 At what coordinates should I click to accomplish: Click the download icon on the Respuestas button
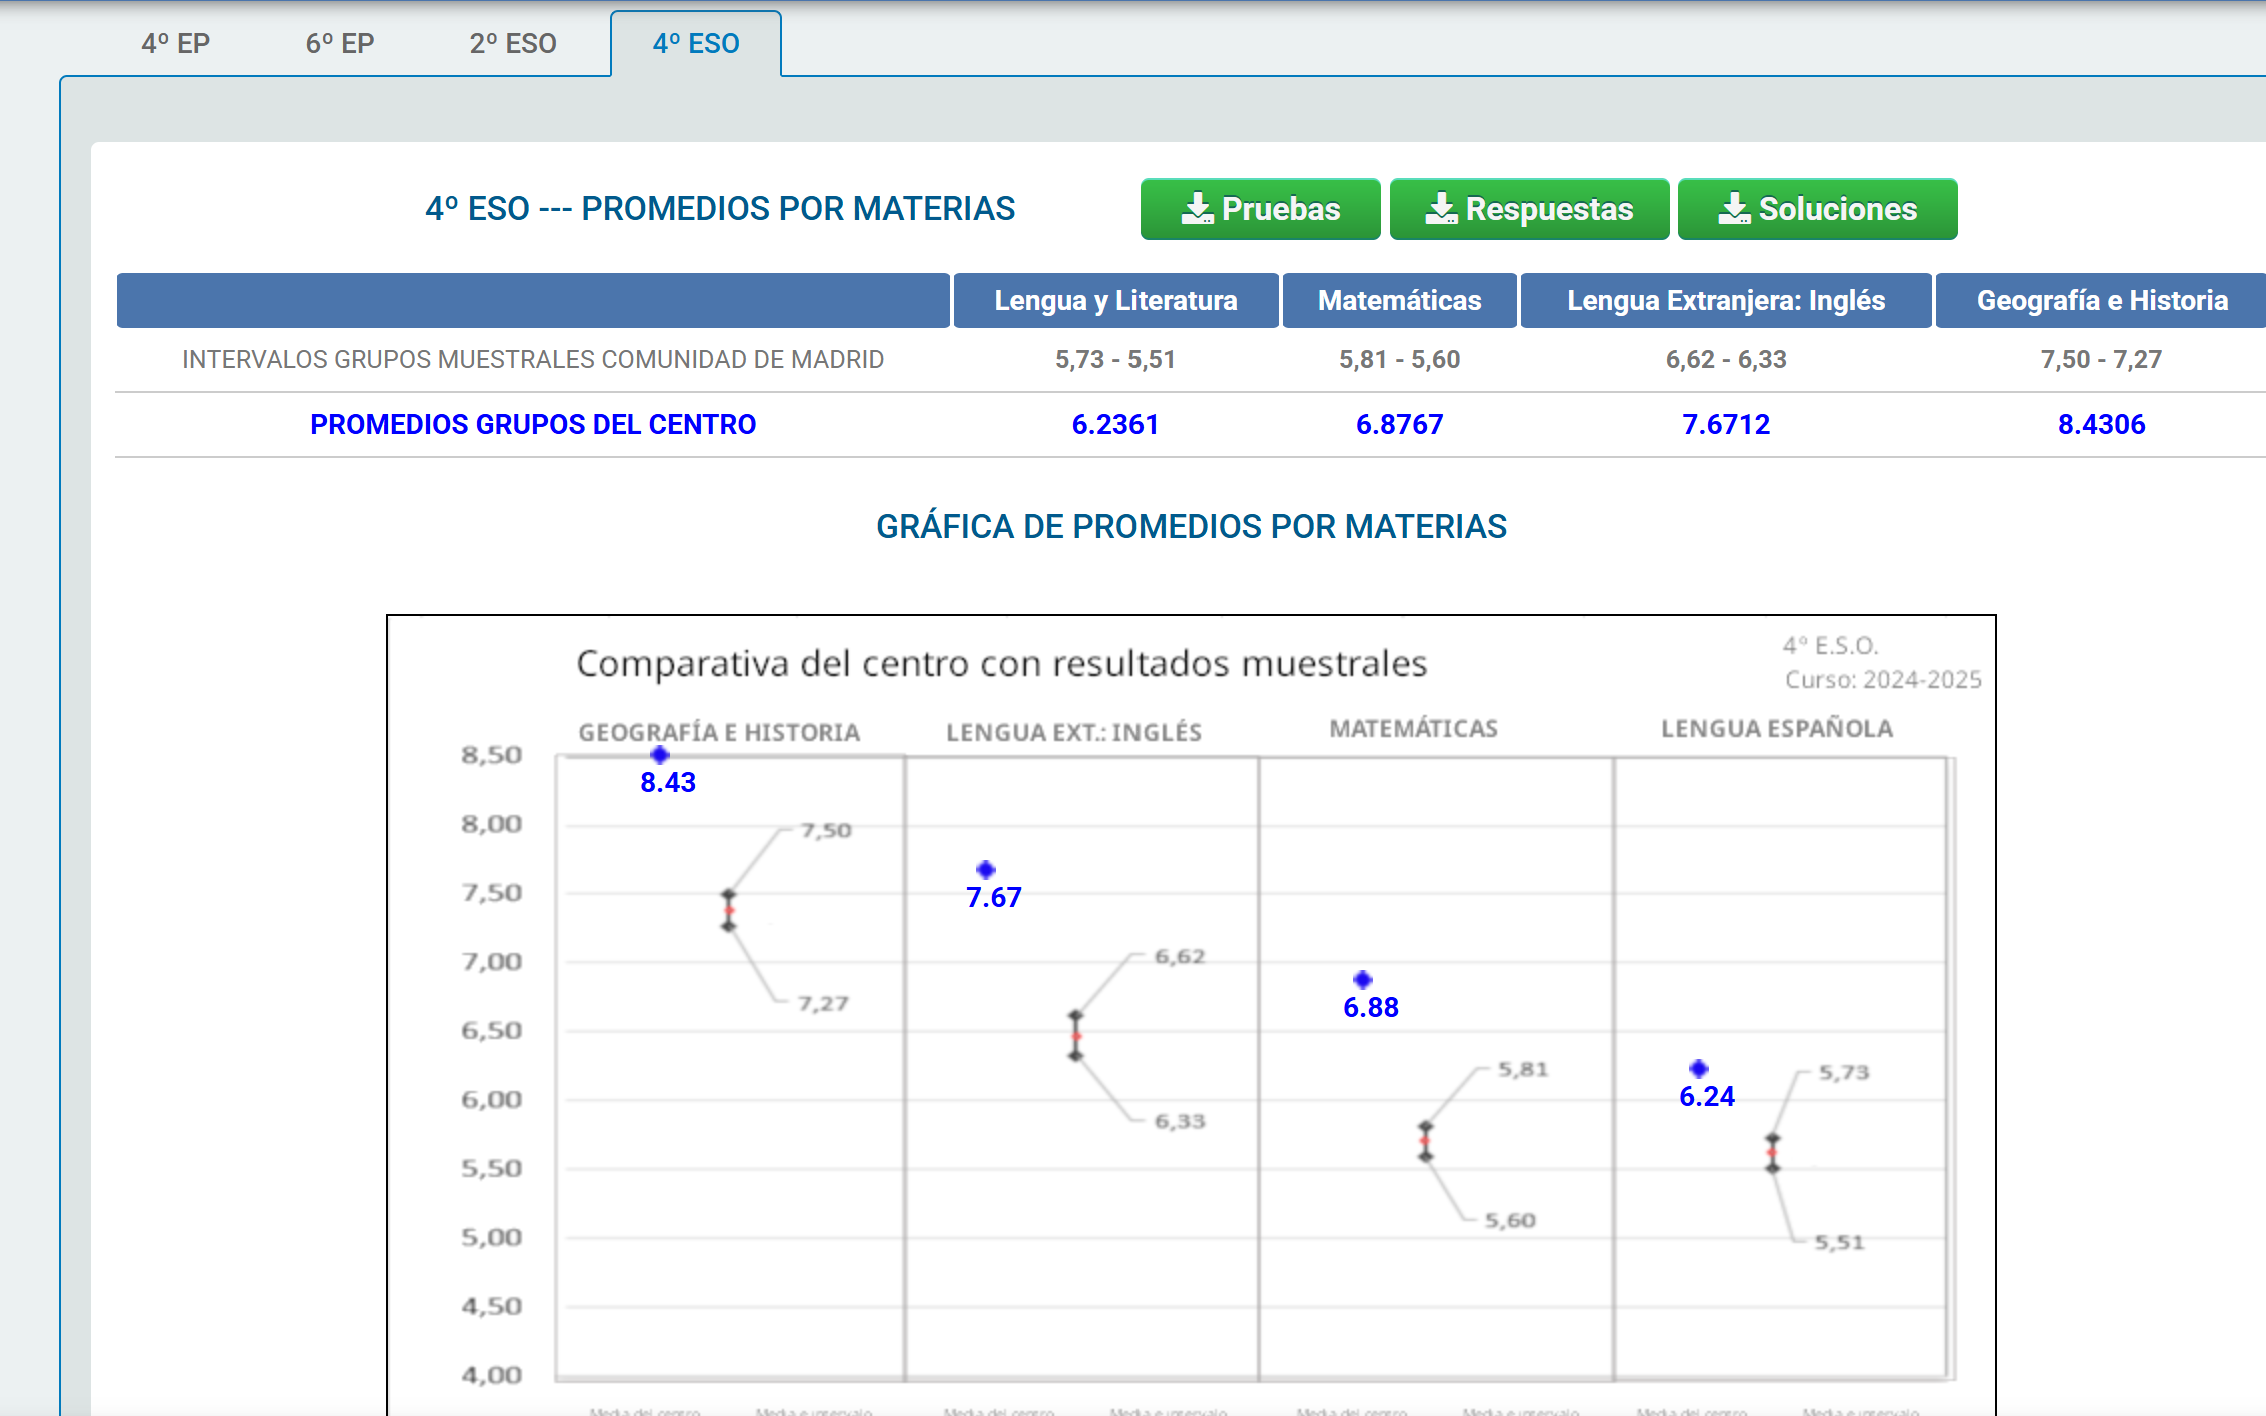[x=1441, y=208]
